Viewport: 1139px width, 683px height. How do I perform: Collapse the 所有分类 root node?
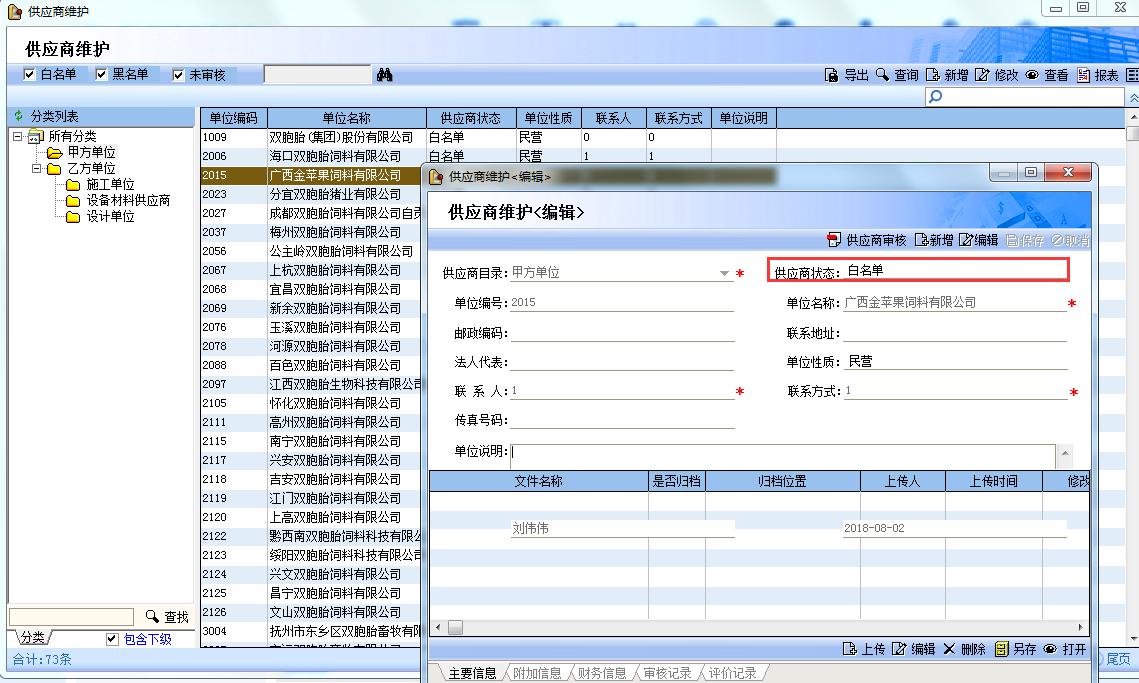coord(18,137)
